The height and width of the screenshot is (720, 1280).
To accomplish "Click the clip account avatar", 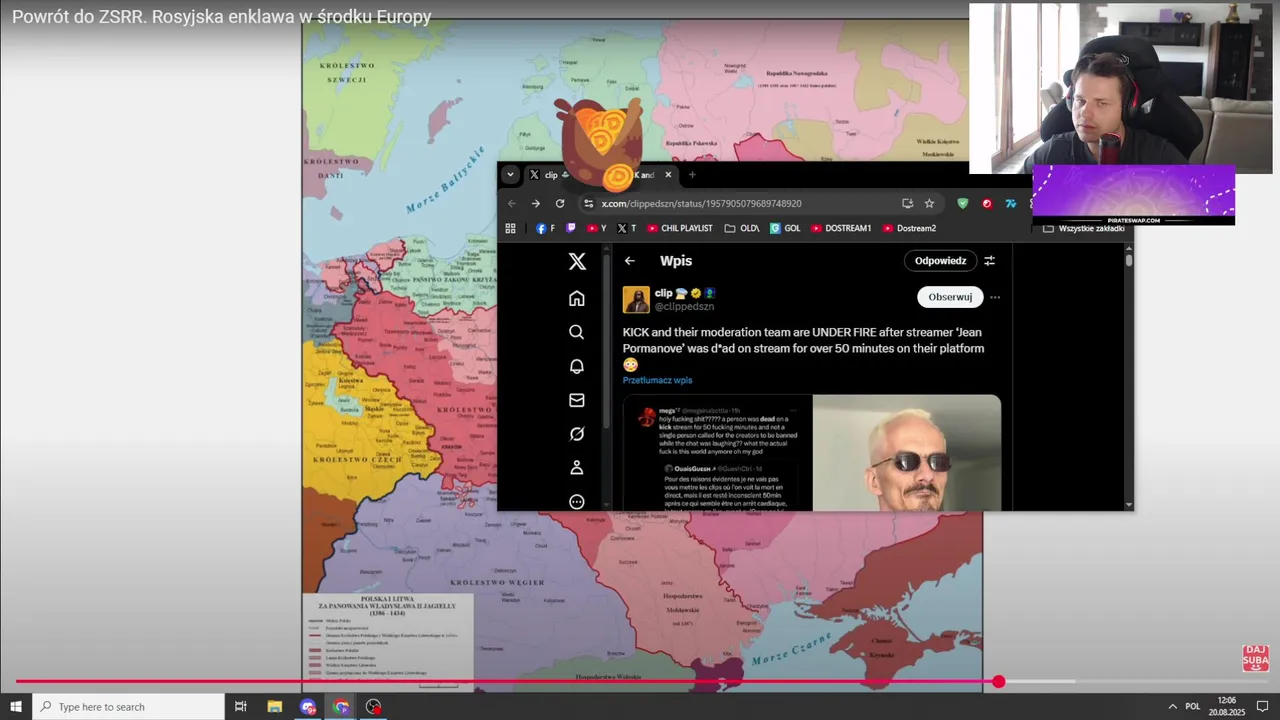I will [x=636, y=299].
